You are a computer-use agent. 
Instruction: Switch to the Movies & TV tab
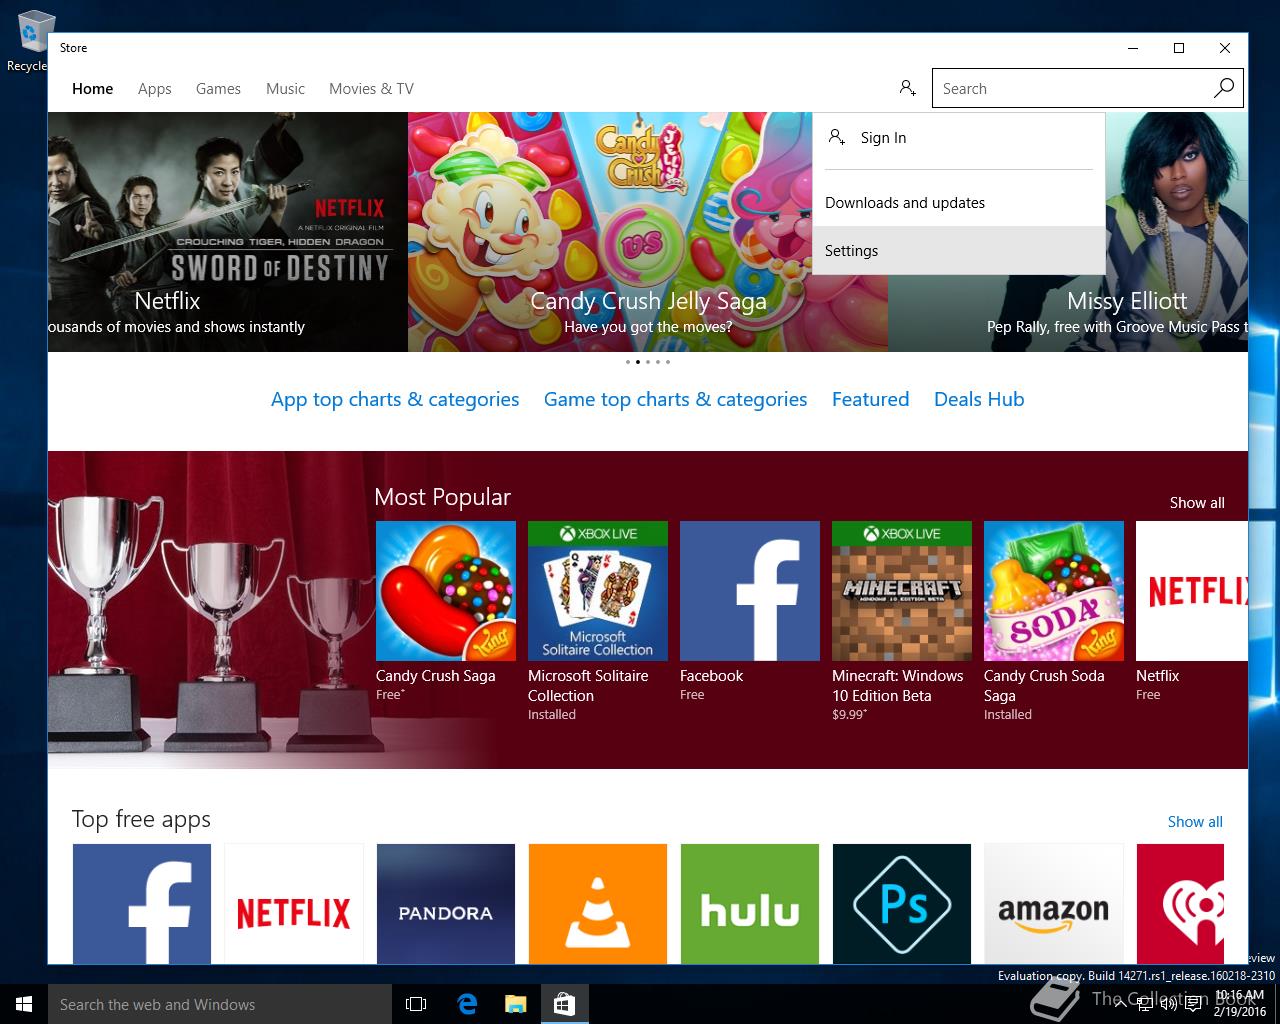point(371,88)
